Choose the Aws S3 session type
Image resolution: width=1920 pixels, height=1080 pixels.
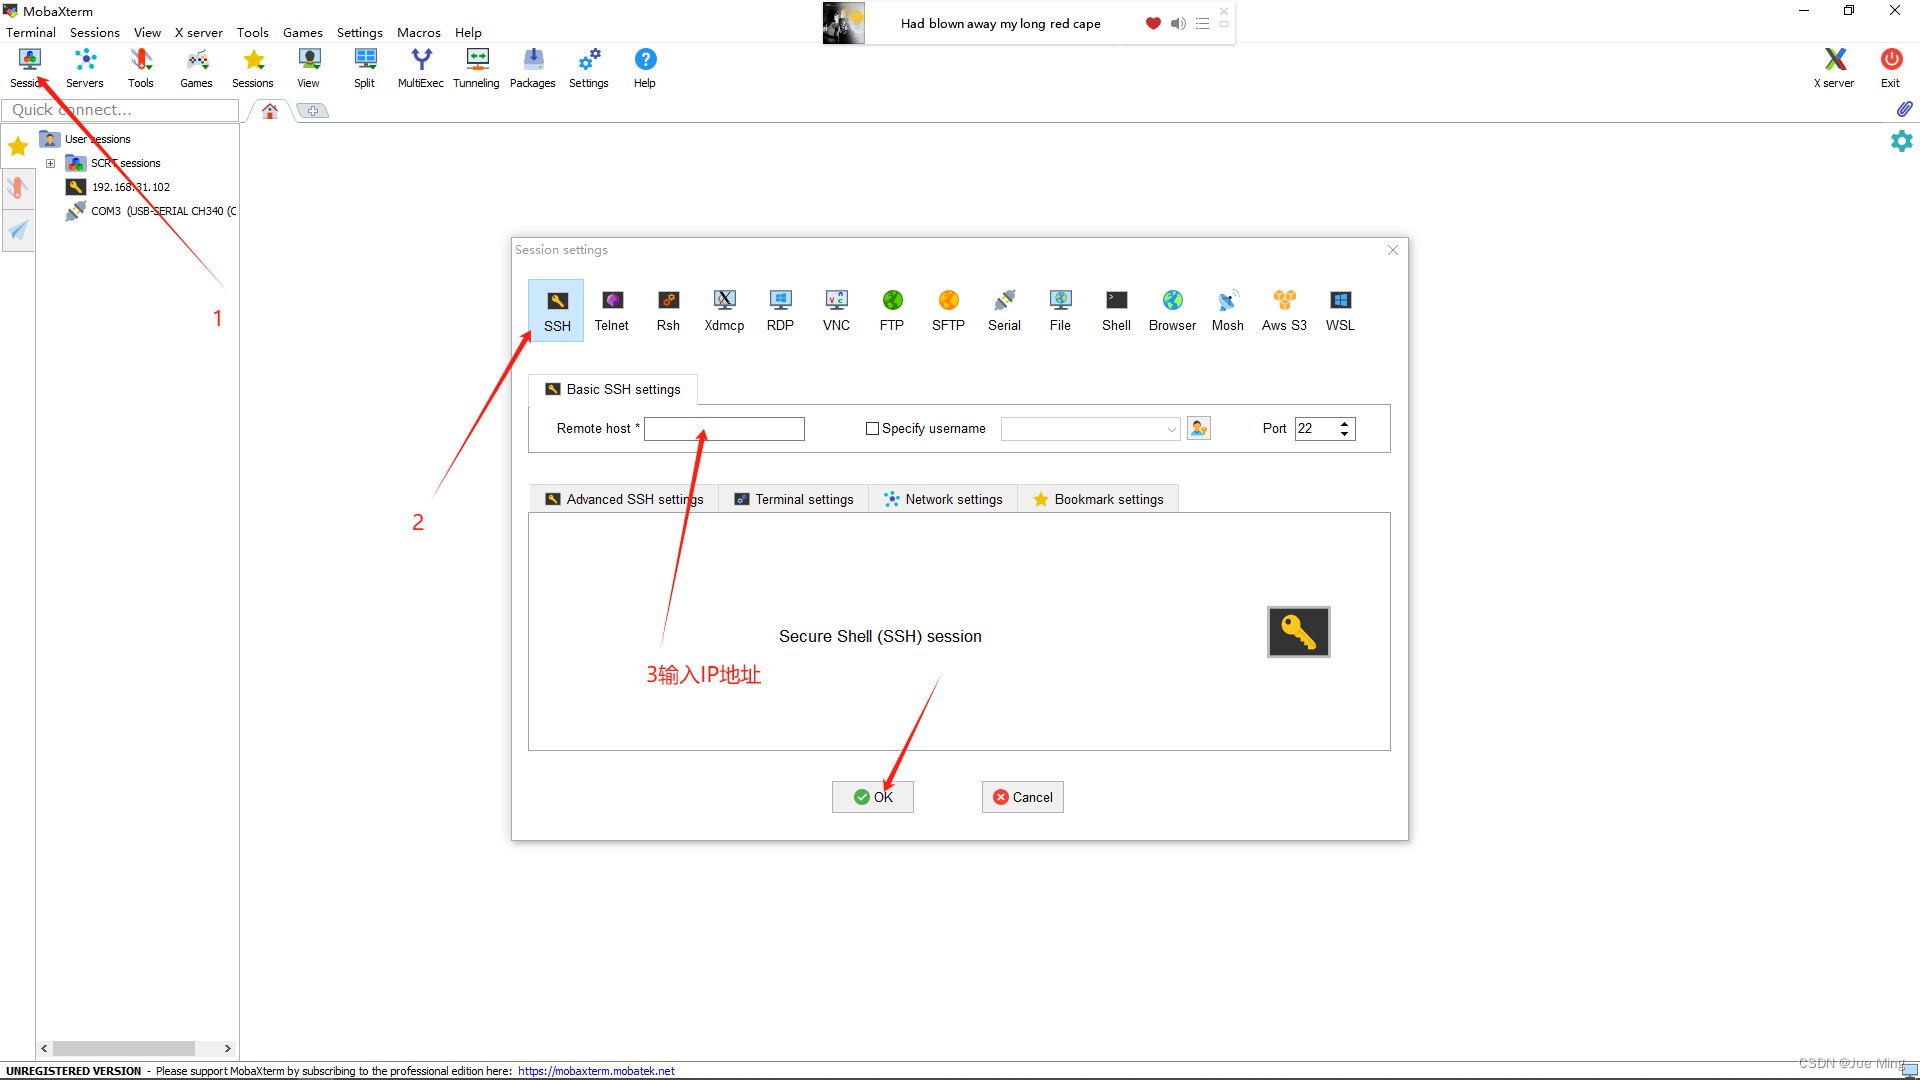1284,309
